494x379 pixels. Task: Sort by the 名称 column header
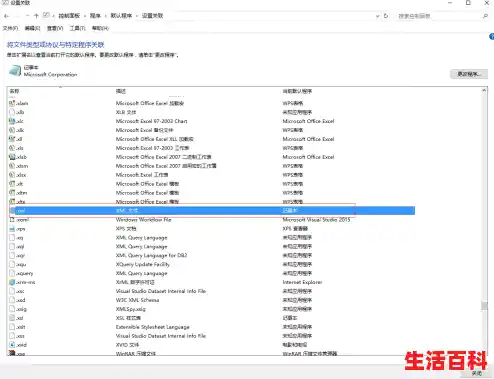click(x=14, y=91)
